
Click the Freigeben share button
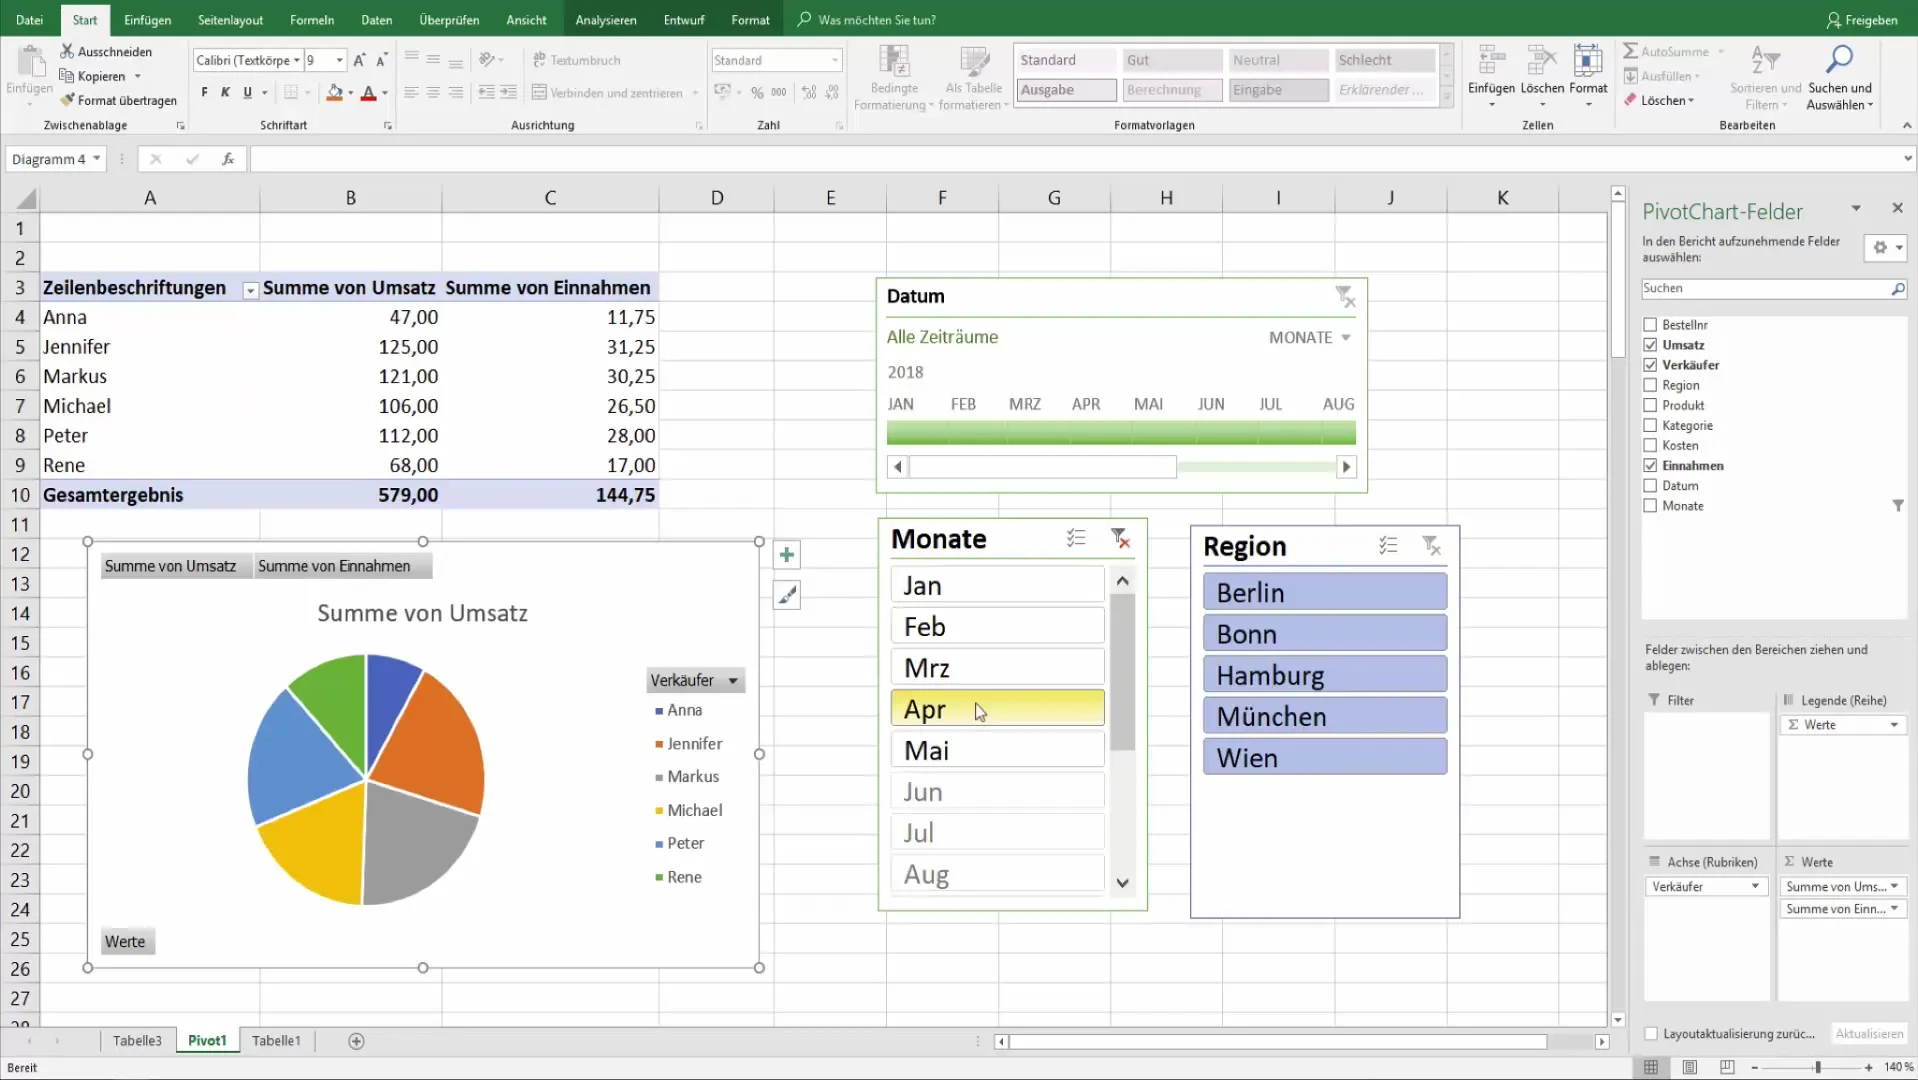1862,20
